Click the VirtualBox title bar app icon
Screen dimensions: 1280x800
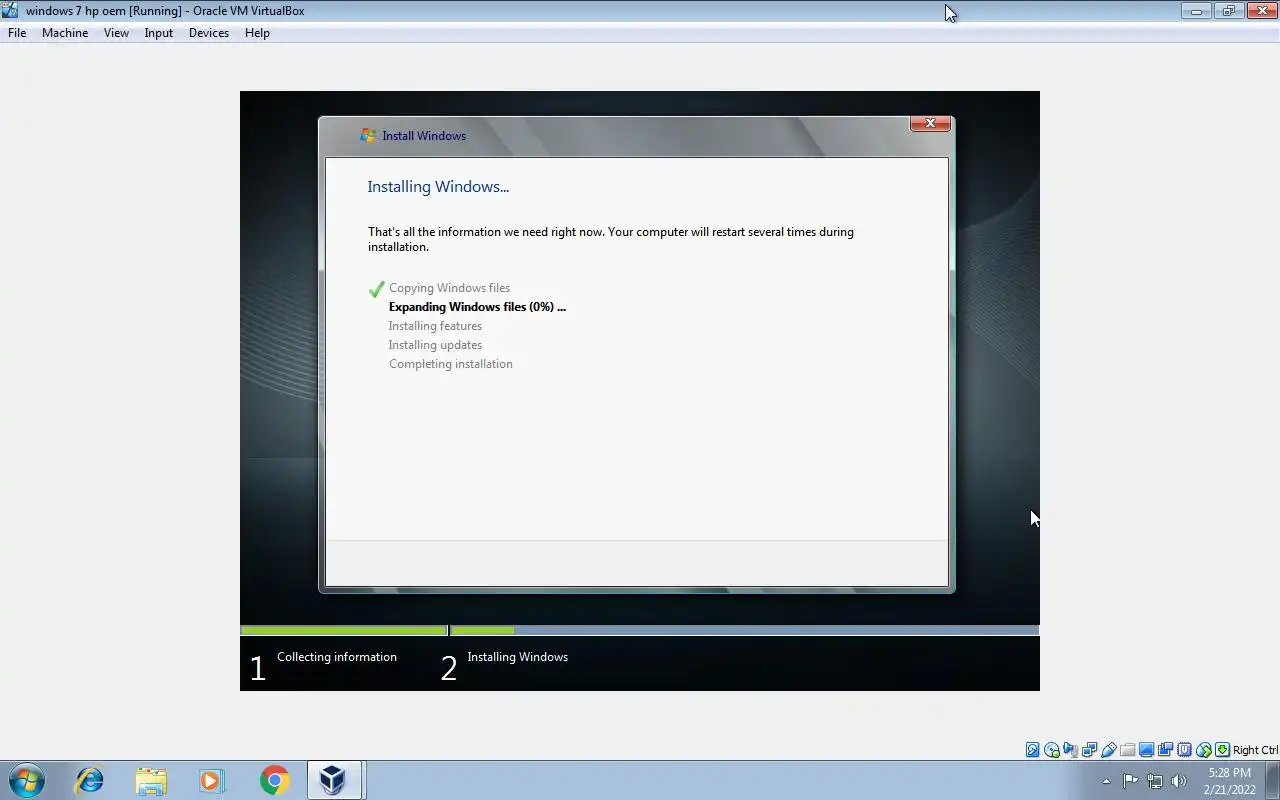tap(10, 10)
